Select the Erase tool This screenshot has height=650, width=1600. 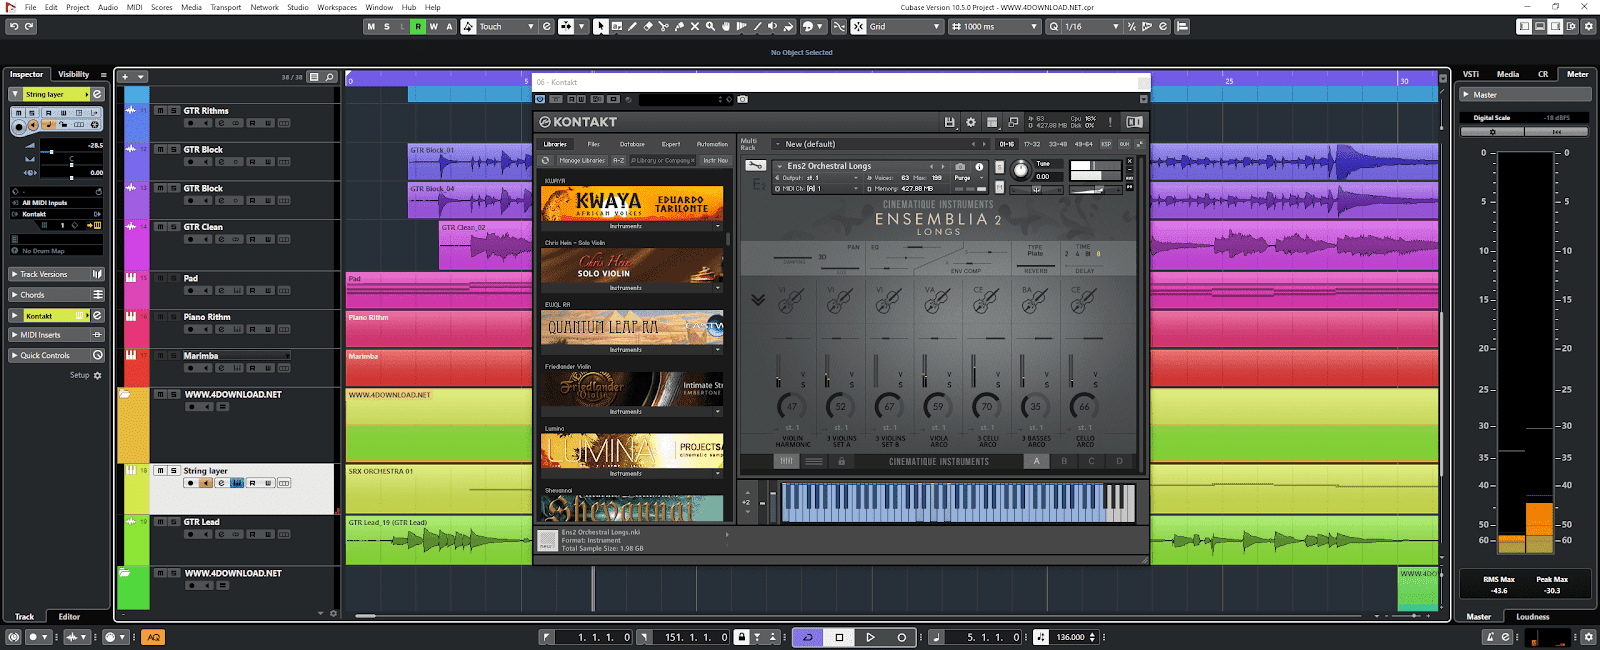point(647,26)
